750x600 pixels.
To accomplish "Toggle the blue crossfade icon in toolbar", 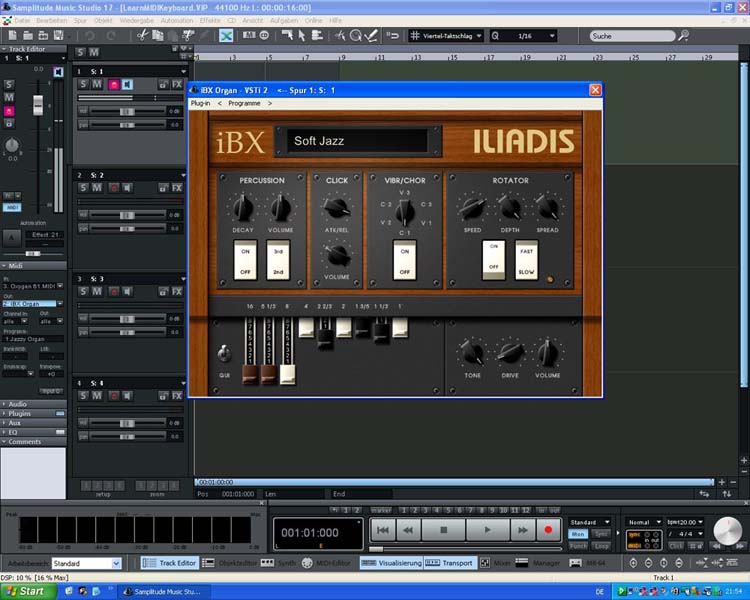I will [x=226, y=35].
